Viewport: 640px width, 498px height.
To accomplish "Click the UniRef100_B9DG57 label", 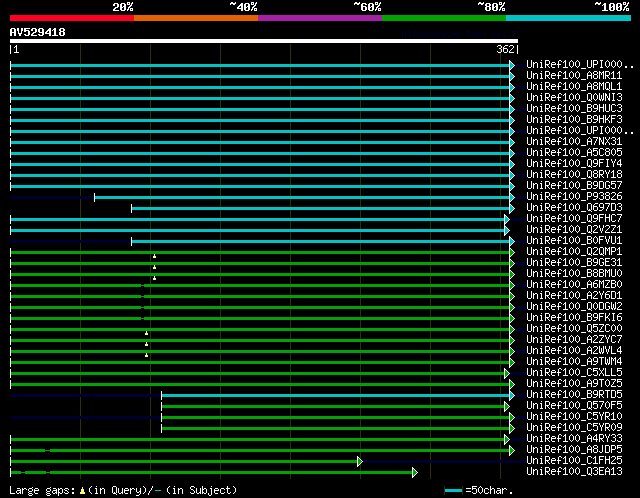I will 574,186.
